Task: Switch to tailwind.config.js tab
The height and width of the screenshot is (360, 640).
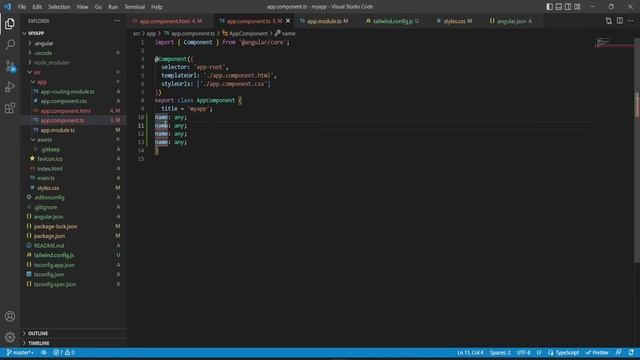Action: [393, 21]
